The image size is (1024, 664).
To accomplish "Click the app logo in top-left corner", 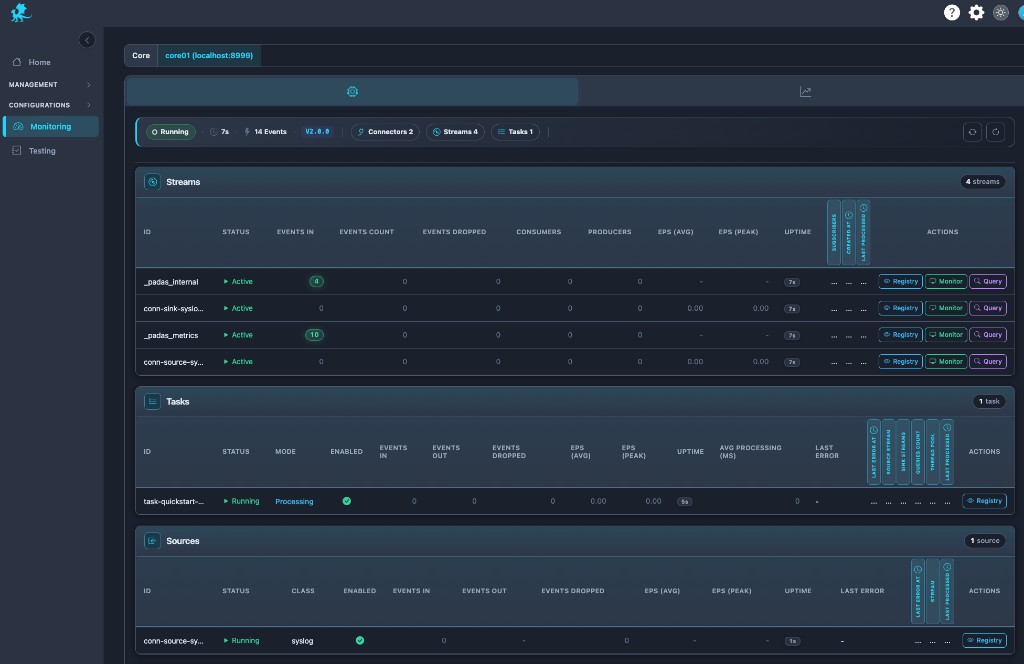I will 21,12.
